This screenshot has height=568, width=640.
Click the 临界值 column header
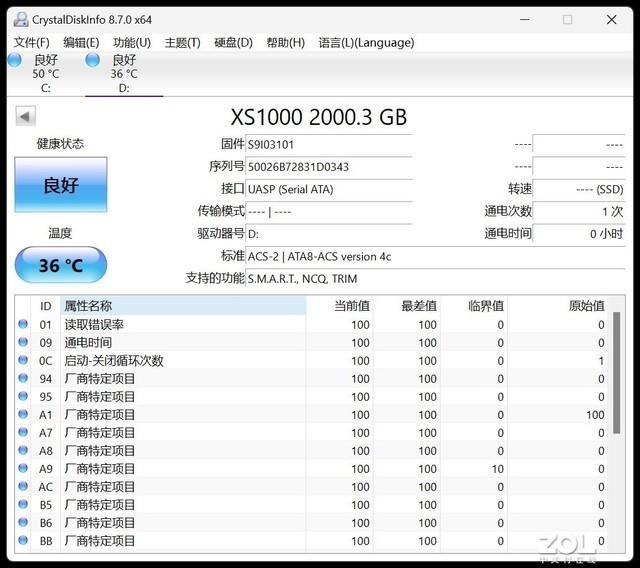coord(473,306)
